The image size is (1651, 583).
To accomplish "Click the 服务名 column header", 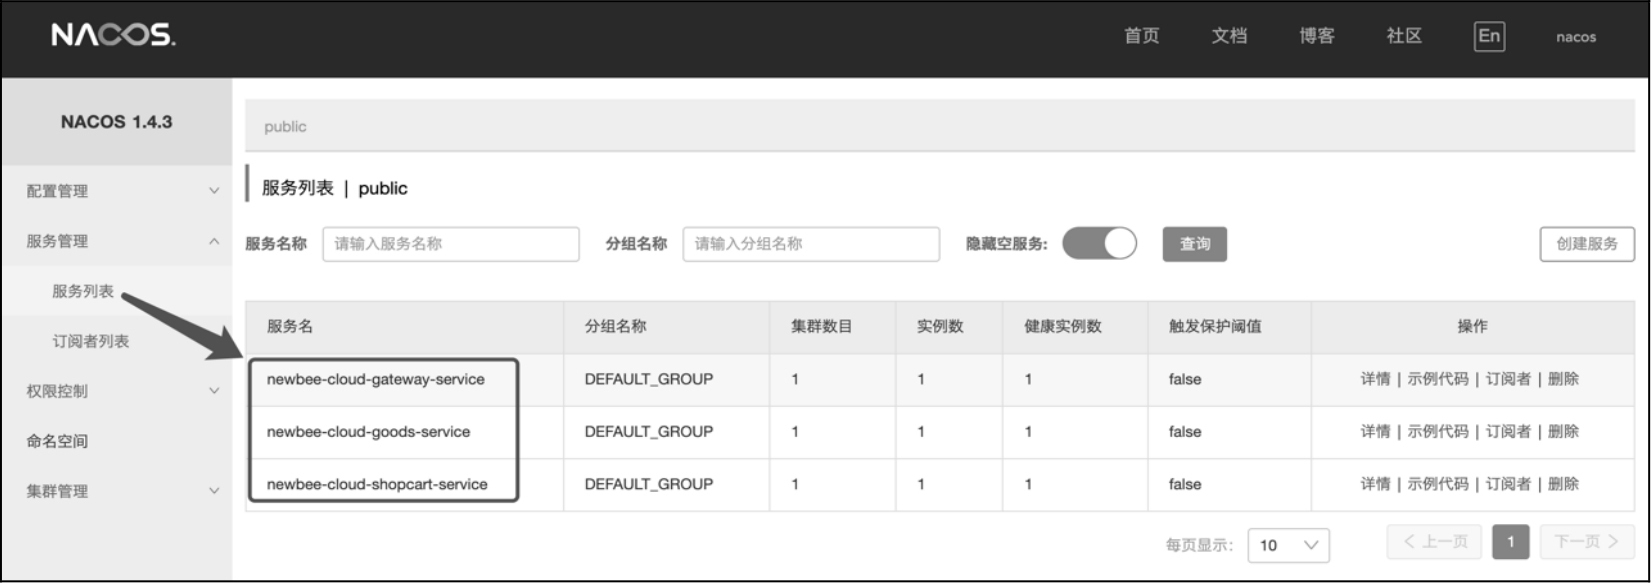I will point(290,326).
